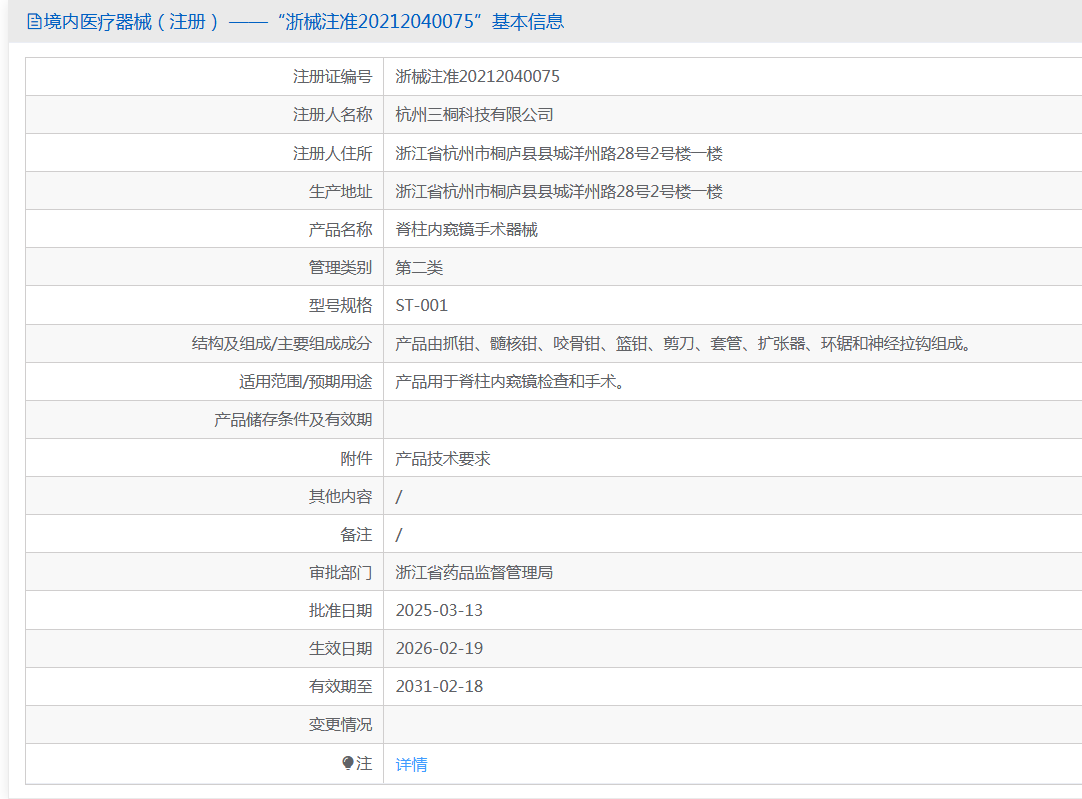The height and width of the screenshot is (799, 1082).
Task: Click the 型号规格 label
Action: pos(340,305)
